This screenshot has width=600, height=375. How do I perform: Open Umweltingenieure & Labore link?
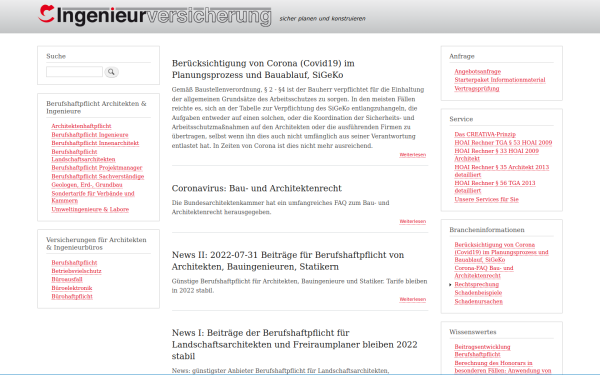90,209
